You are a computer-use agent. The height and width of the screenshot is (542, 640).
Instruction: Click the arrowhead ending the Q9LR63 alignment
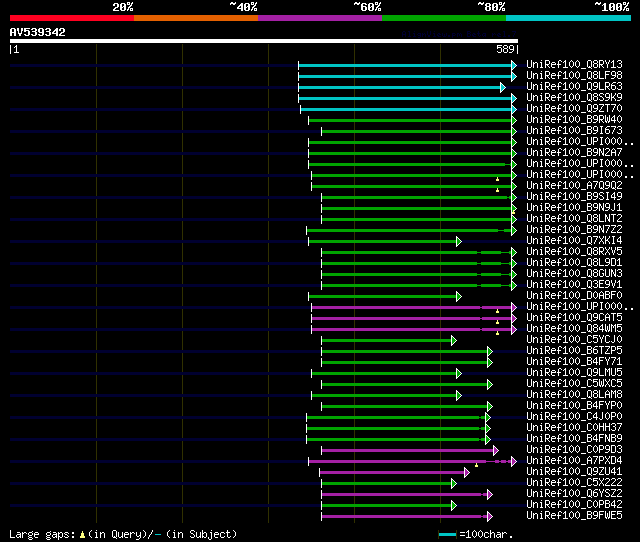coord(503,87)
